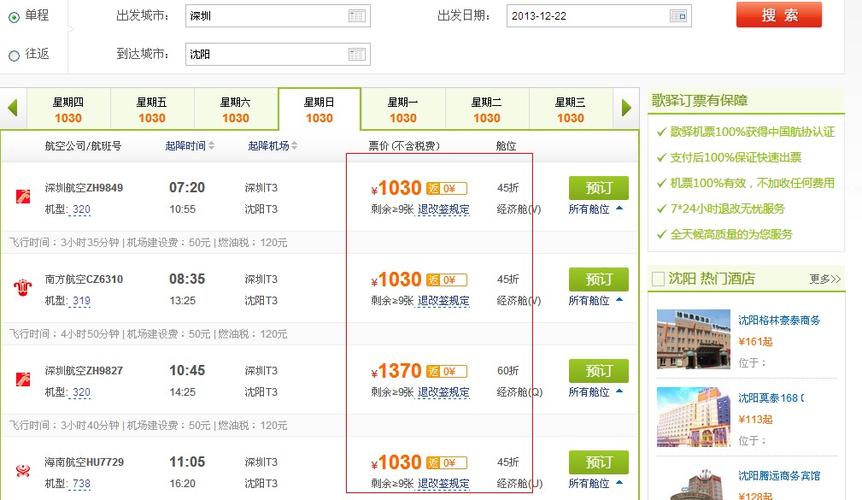Click the red 搜索 button
This screenshot has height=500, width=862.
tap(779, 15)
